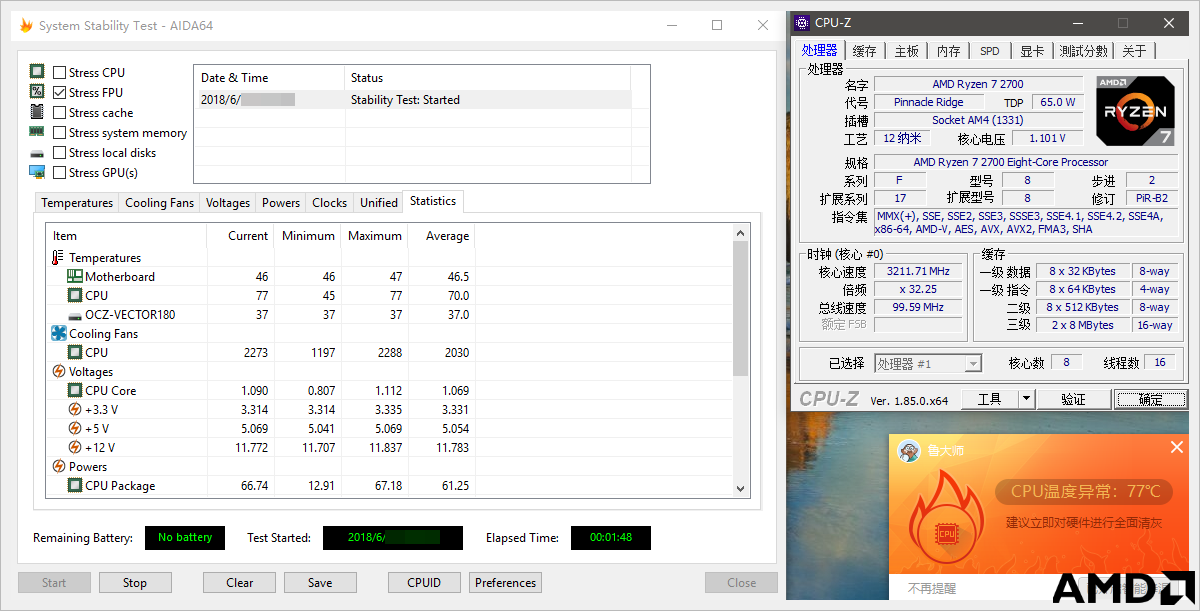
Task: Uncheck the Stress FPU checkbox
Action: [60, 92]
